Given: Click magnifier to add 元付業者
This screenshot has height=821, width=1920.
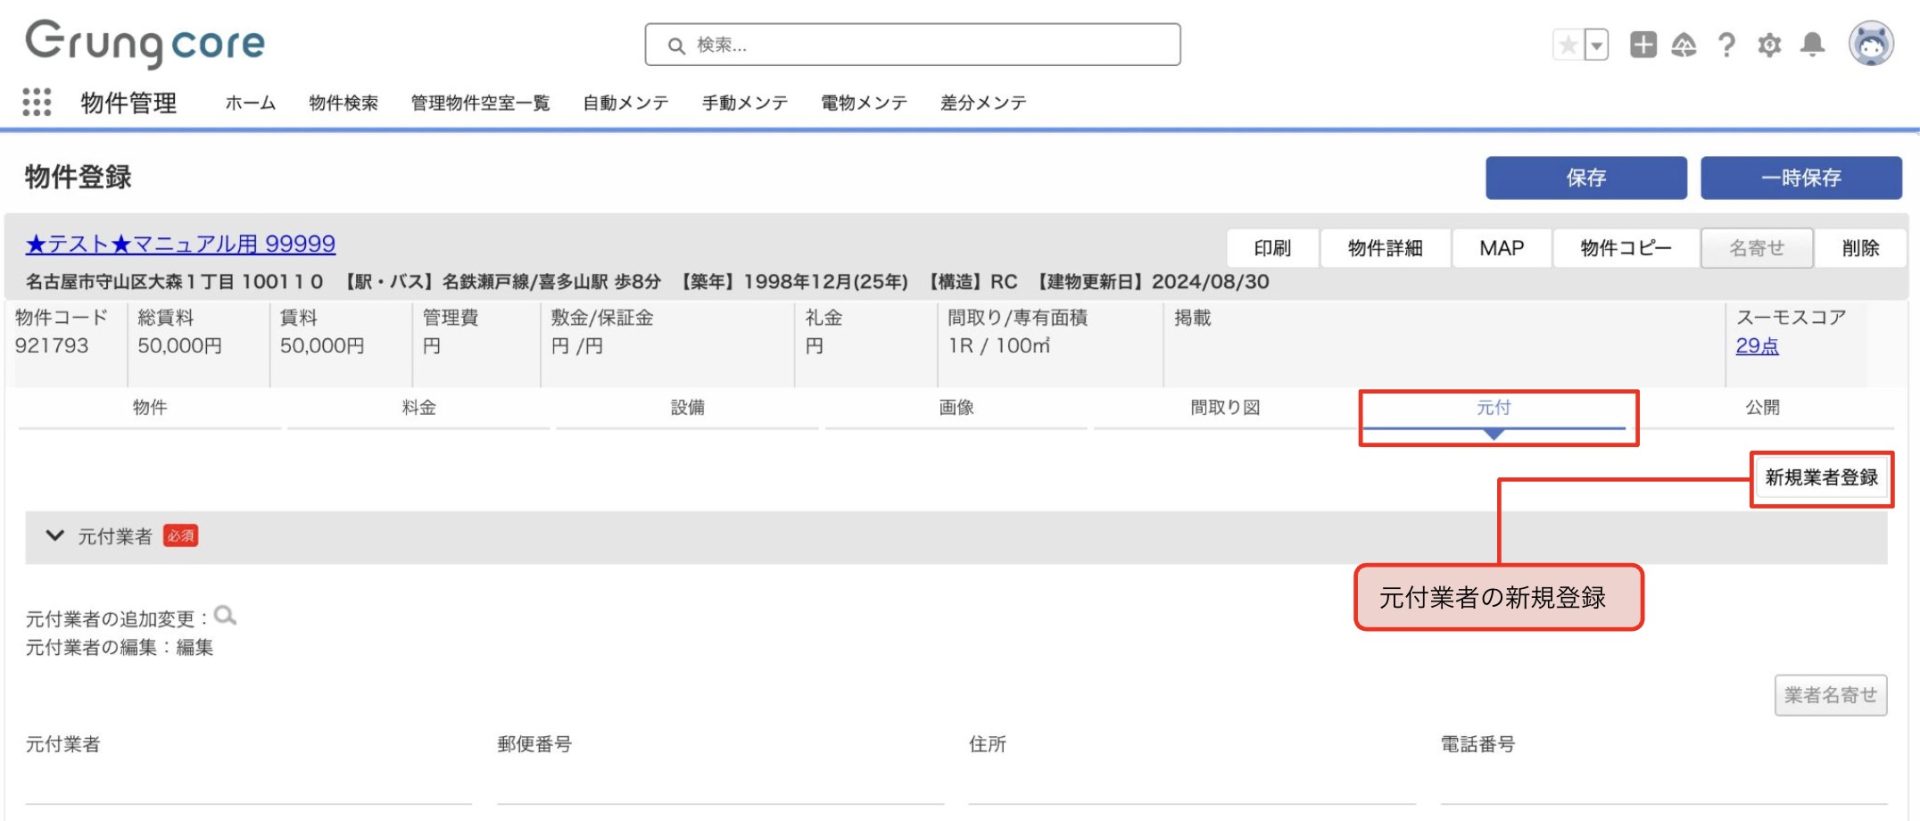Looking at the screenshot, I should [x=226, y=616].
